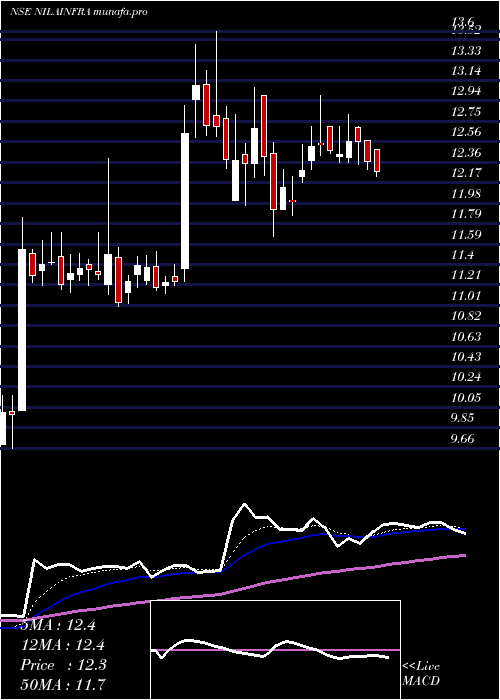This screenshot has width=500, height=700.
Task: Select the 12.17 price axis label
Action: (466, 173)
